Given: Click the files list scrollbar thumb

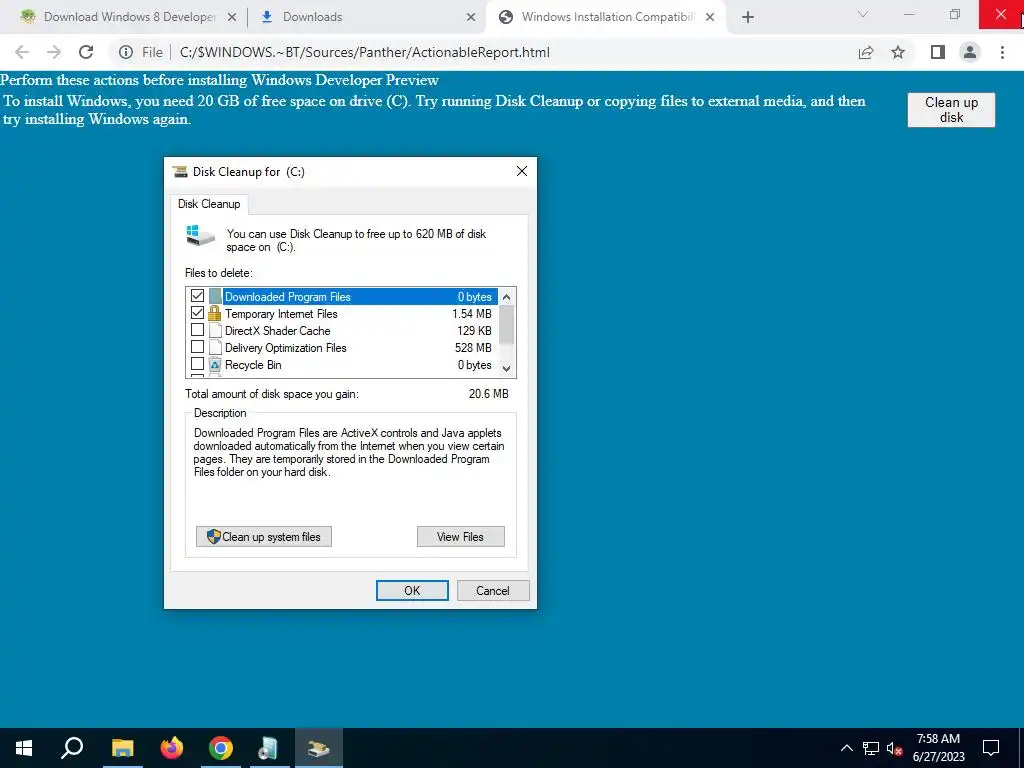Looking at the screenshot, I should pyautogui.click(x=506, y=324).
